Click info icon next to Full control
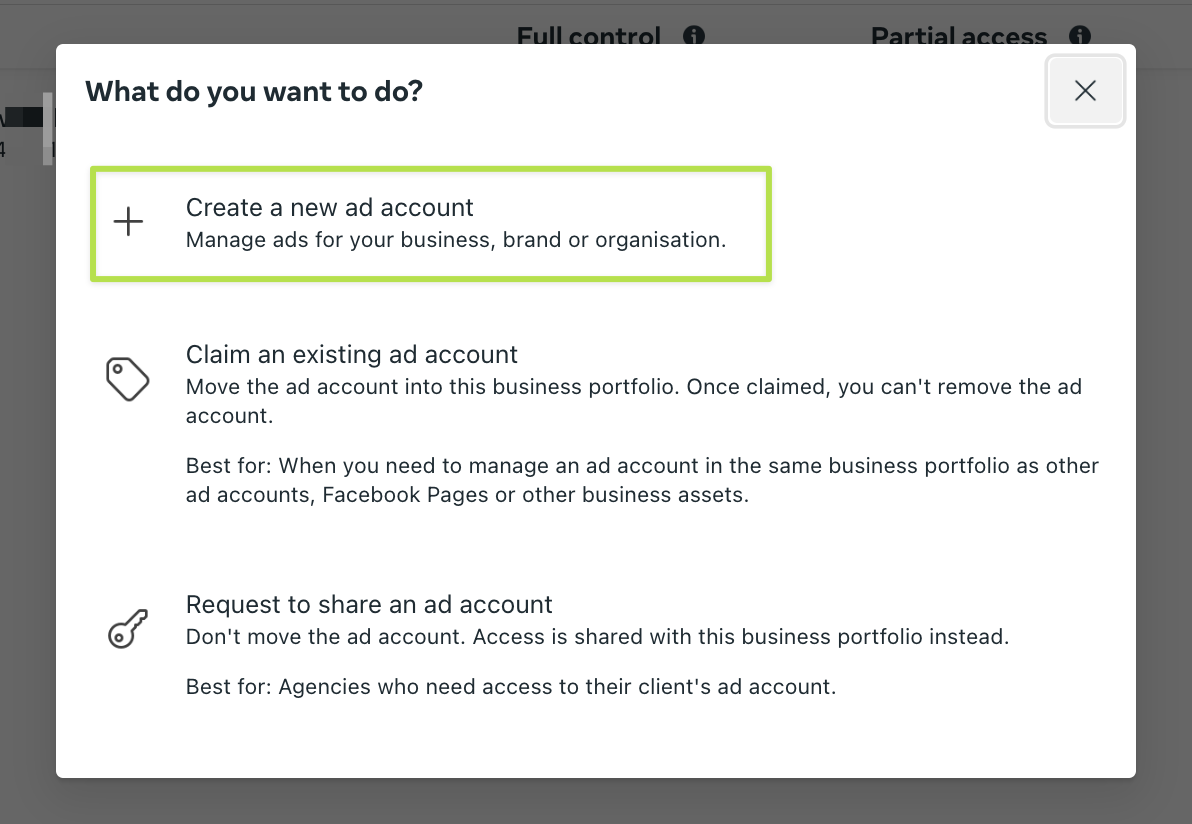The height and width of the screenshot is (824, 1192). 694,37
